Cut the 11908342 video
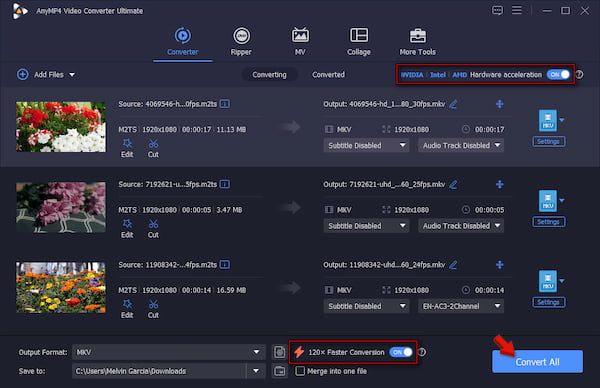 153,309
